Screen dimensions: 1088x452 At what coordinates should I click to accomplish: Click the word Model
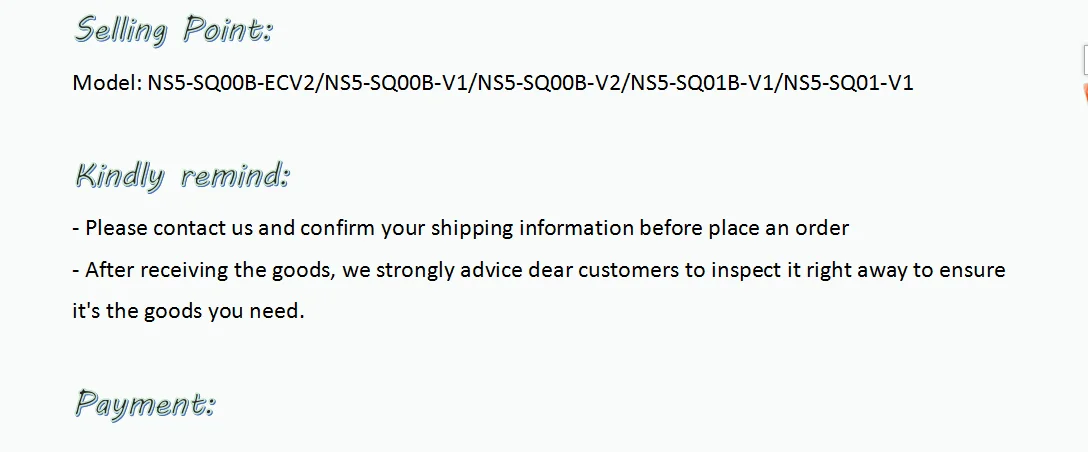(x=107, y=83)
